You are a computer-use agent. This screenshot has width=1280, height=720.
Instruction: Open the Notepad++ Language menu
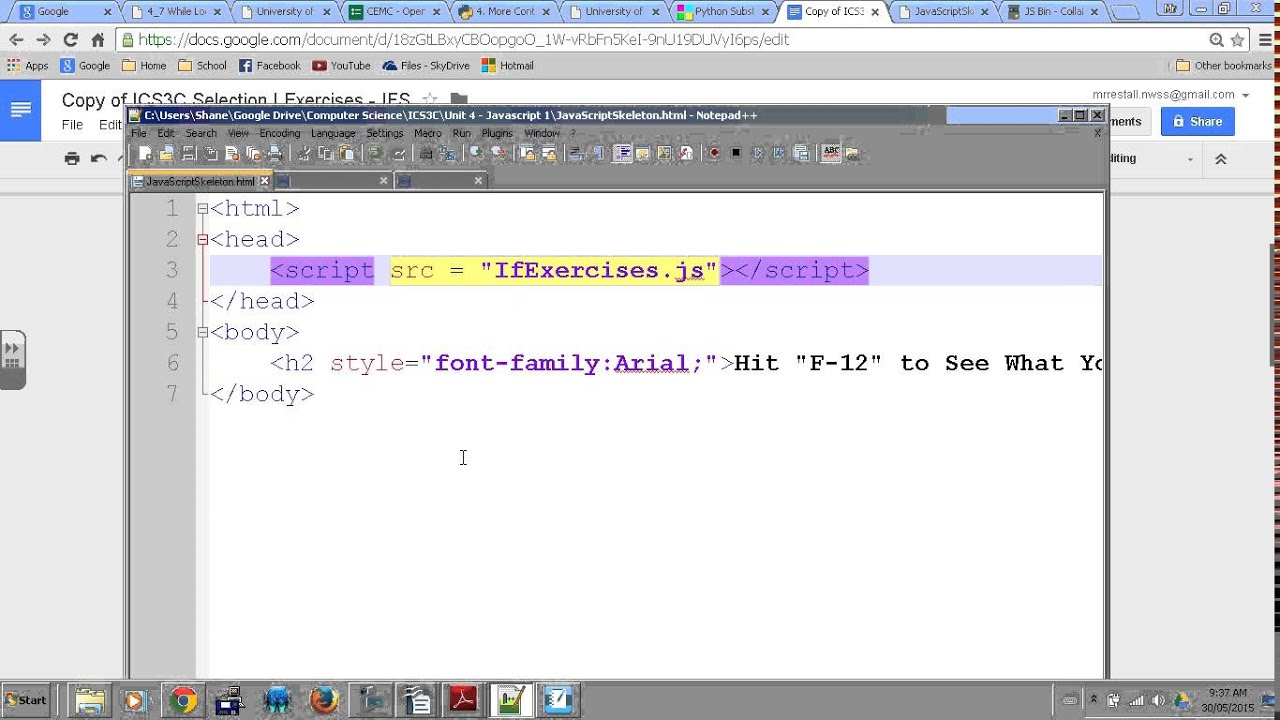coord(333,133)
